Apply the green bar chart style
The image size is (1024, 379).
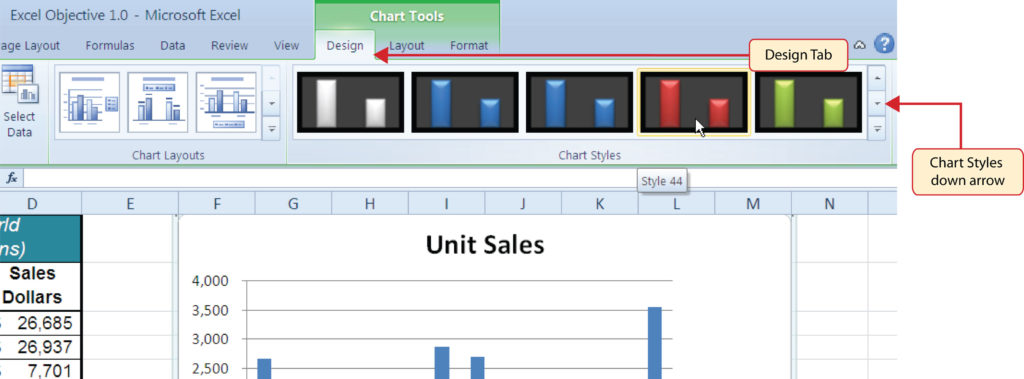click(x=808, y=102)
